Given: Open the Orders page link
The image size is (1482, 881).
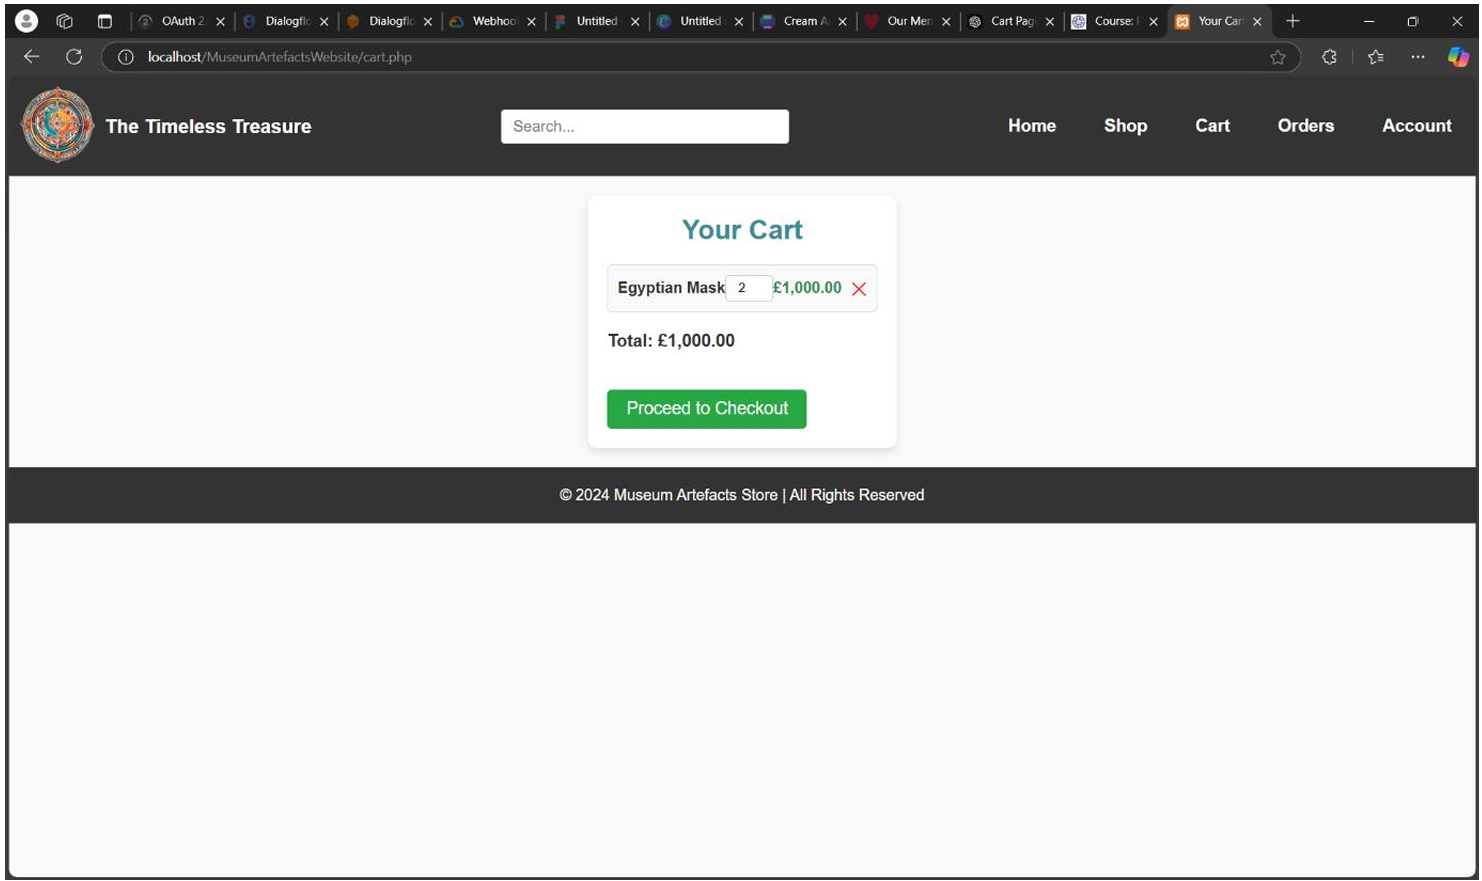Looking at the screenshot, I should pos(1305,126).
